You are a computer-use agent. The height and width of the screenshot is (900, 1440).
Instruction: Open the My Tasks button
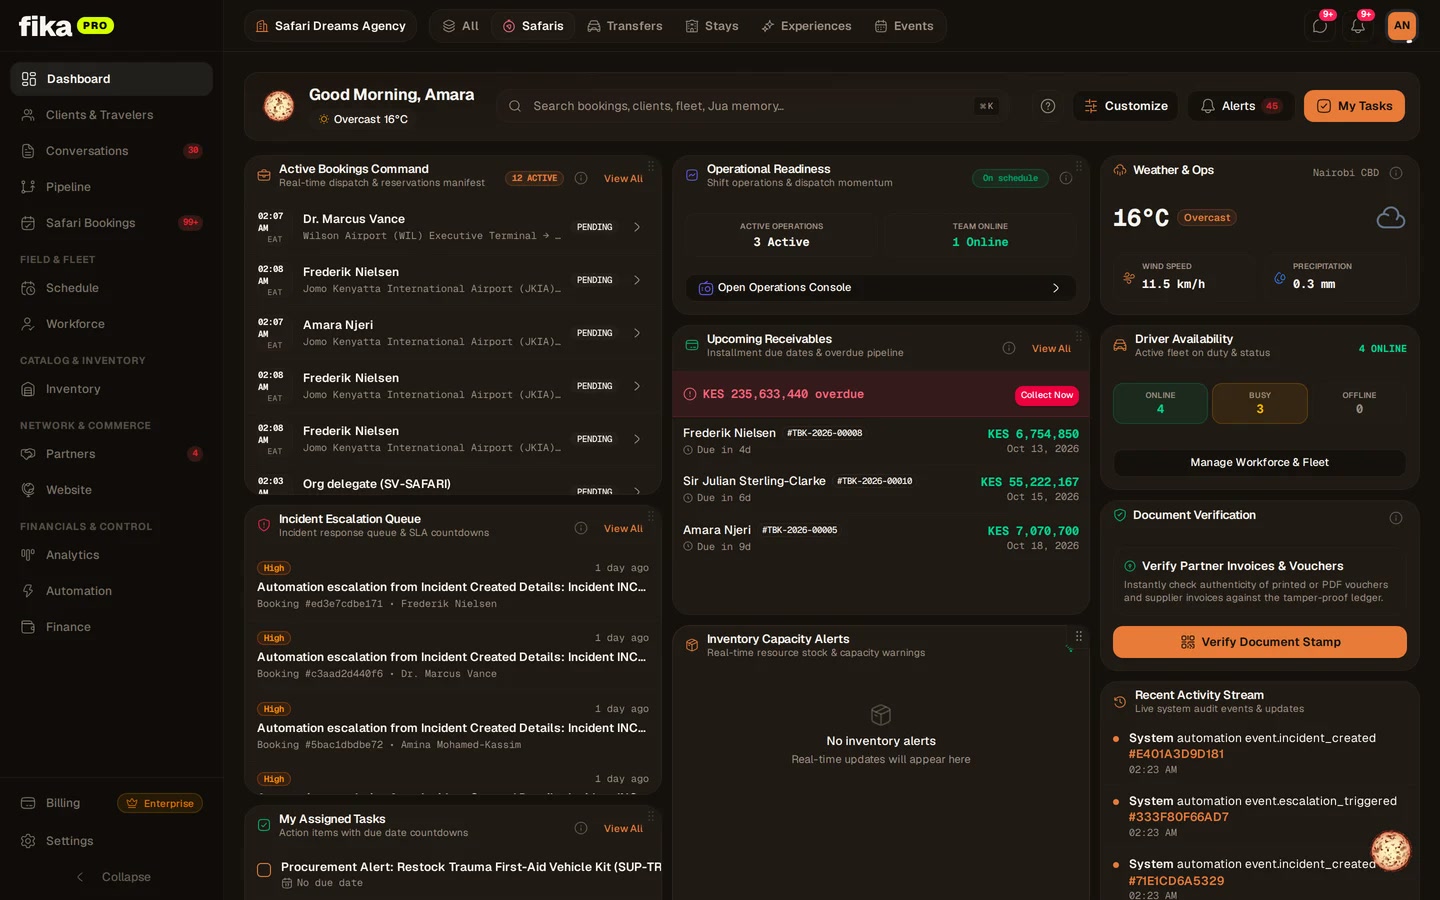1354,106
